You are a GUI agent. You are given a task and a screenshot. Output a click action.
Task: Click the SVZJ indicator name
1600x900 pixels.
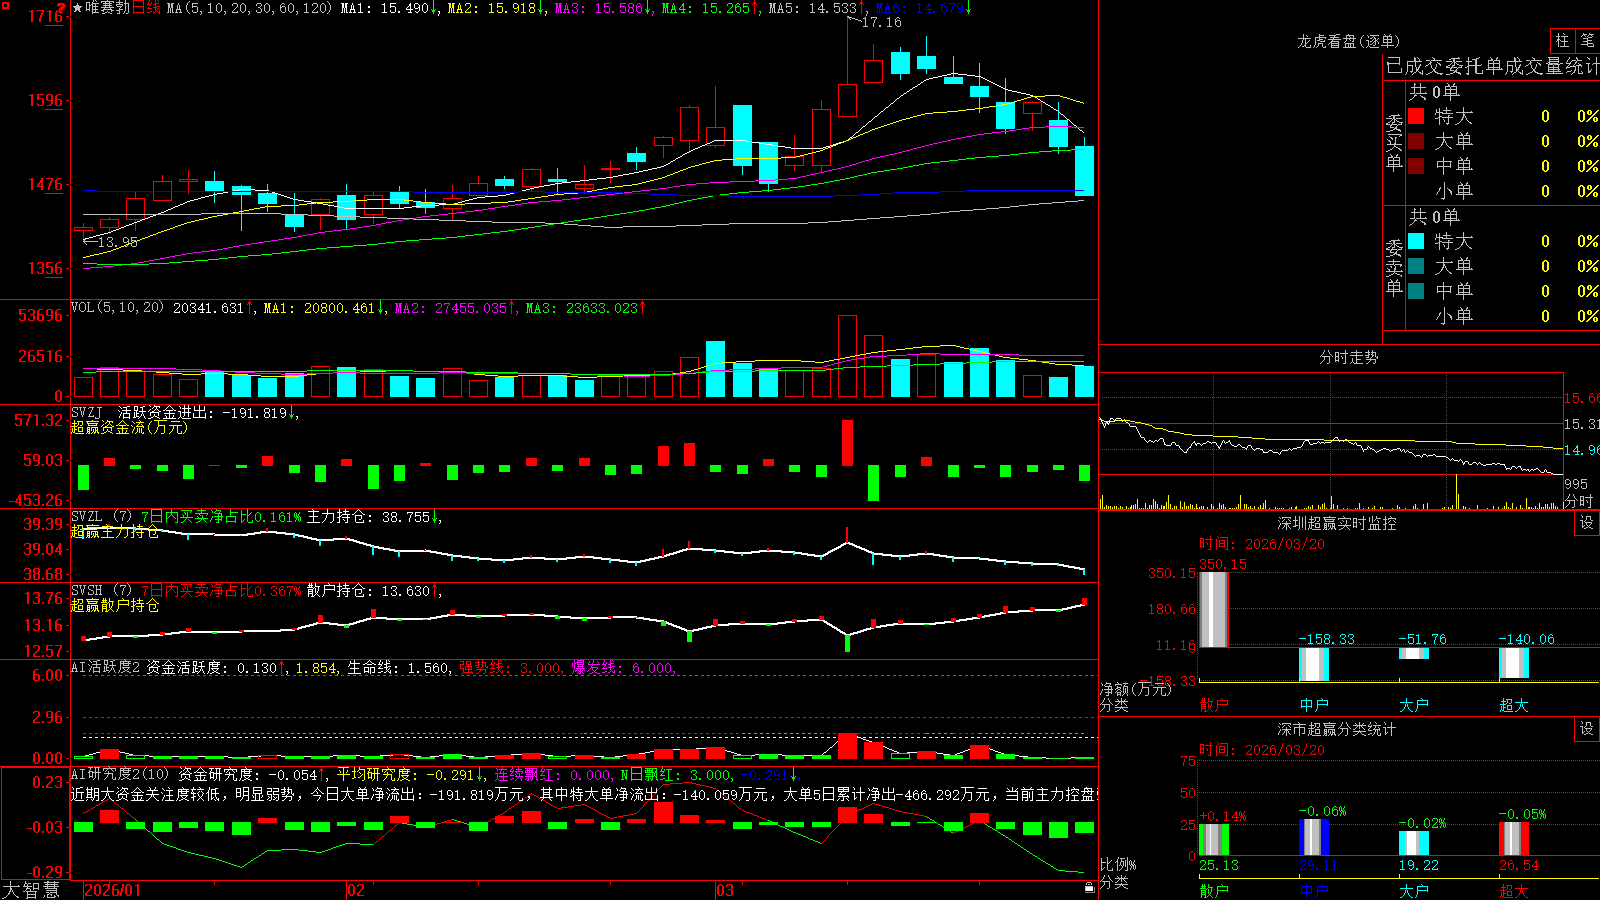[x=86, y=413]
